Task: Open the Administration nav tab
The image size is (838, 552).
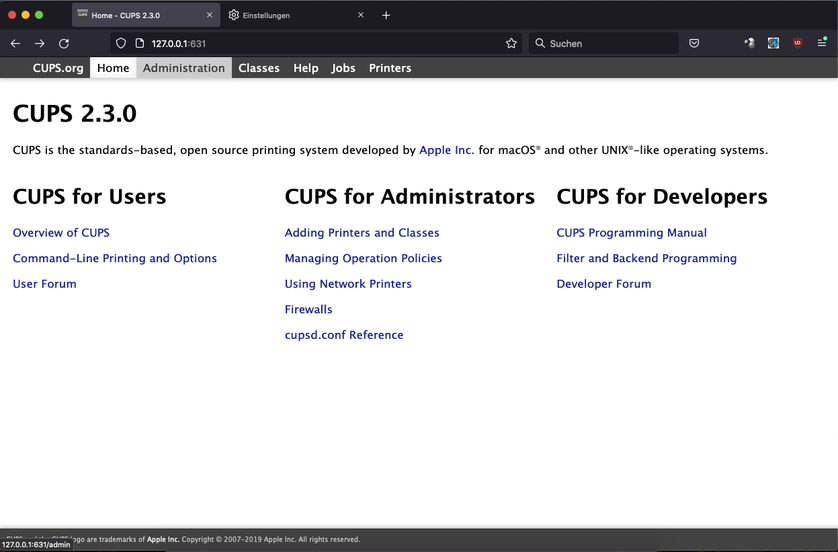Action: click(184, 68)
